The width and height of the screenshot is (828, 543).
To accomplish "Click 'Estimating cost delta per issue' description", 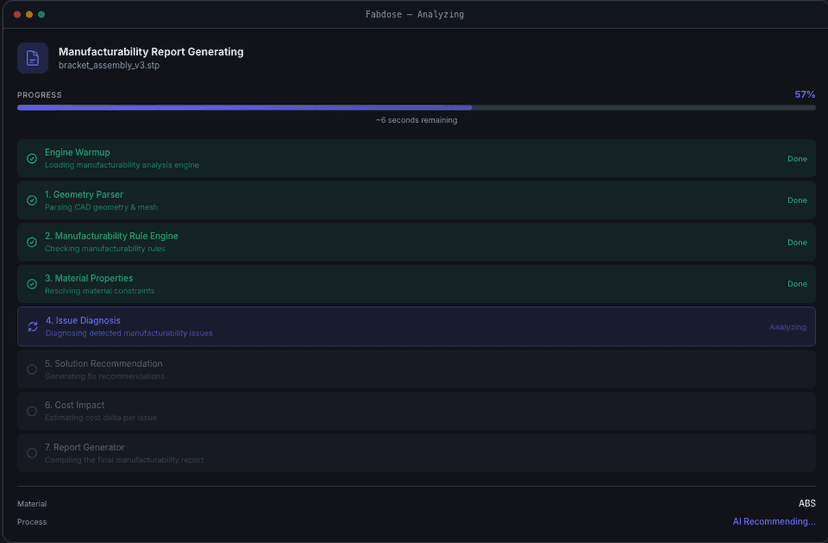I will click(100, 418).
